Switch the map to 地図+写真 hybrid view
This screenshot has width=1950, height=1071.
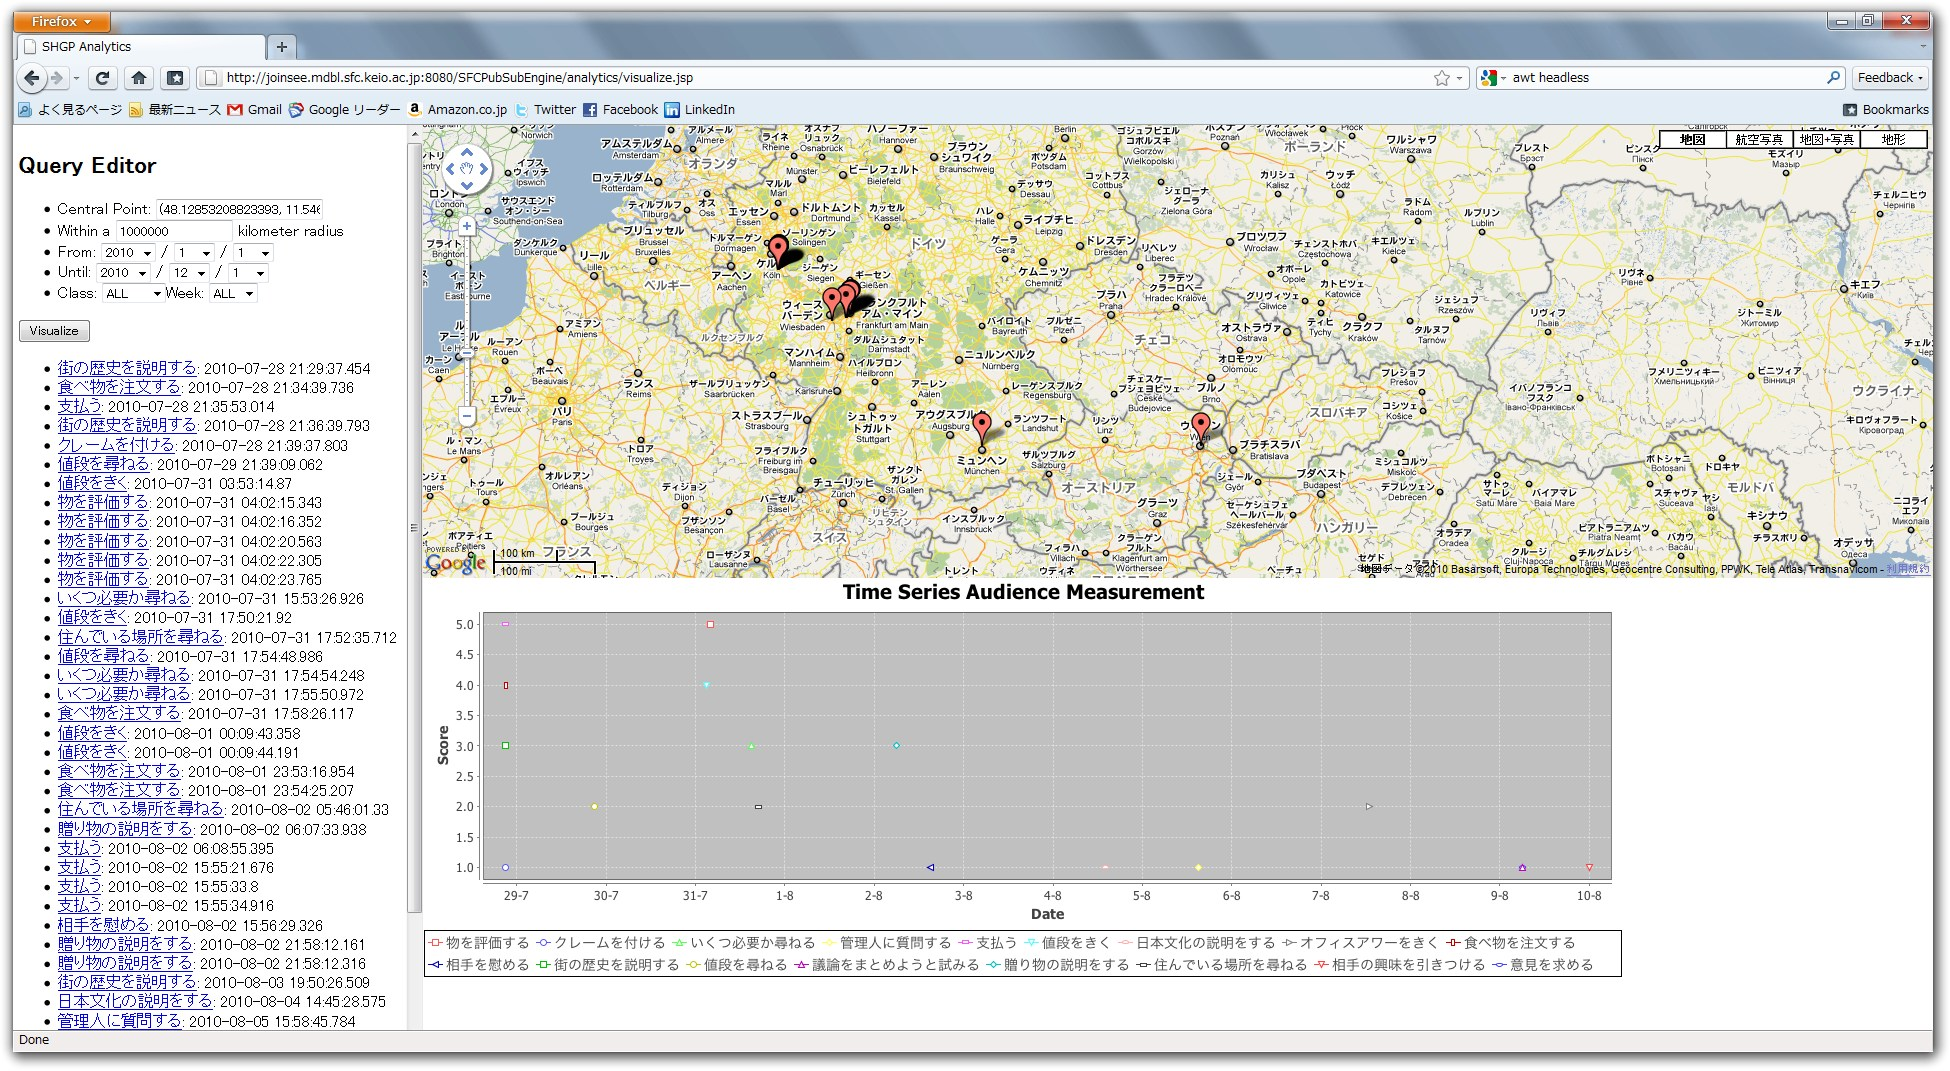(x=1826, y=140)
